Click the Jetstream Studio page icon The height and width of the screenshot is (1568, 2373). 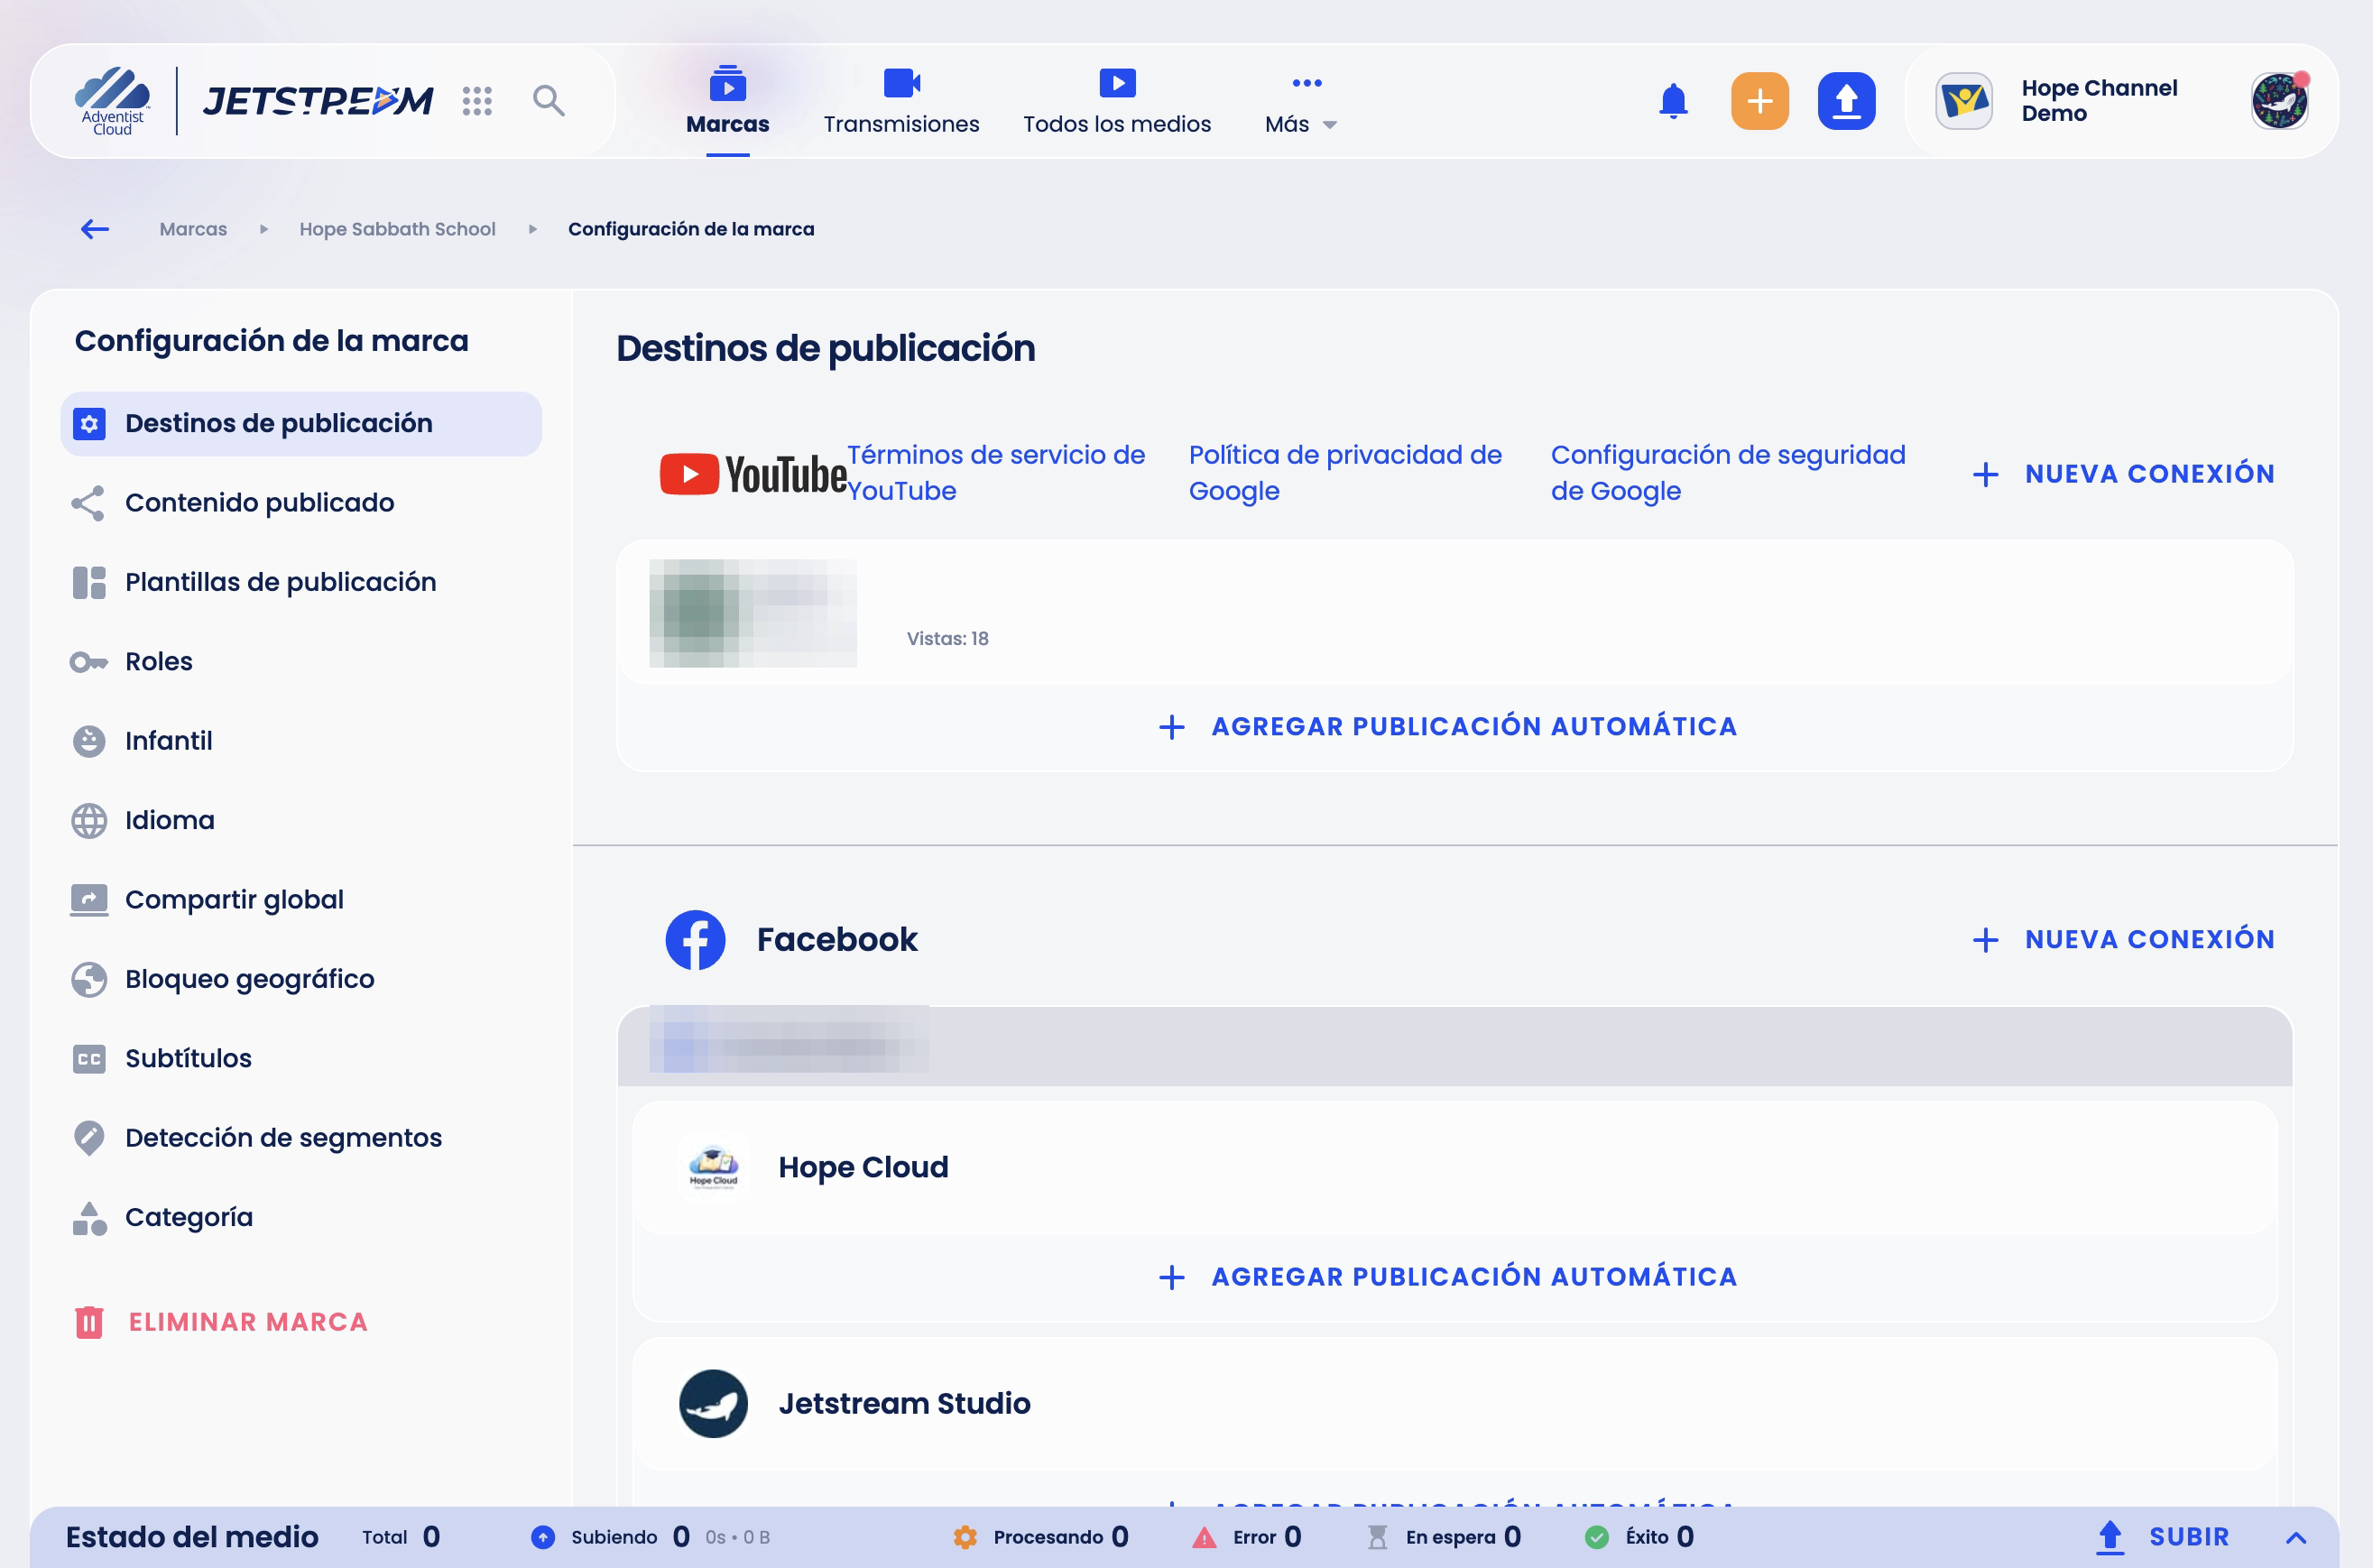pyautogui.click(x=713, y=1403)
